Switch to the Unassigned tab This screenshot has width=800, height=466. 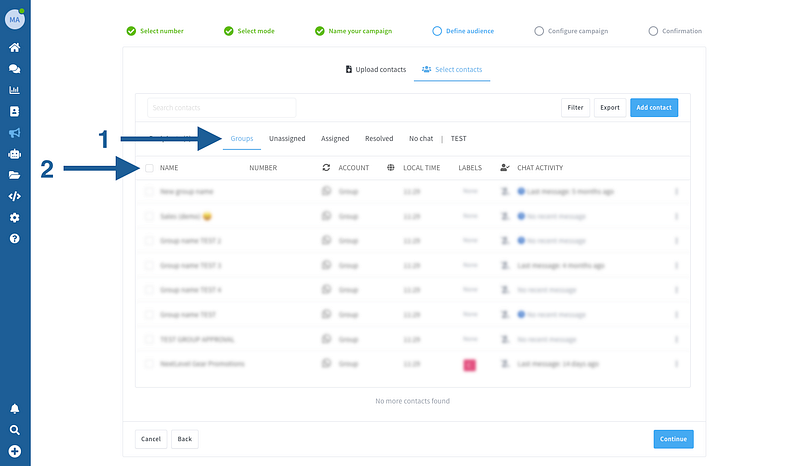[x=287, y=139]
